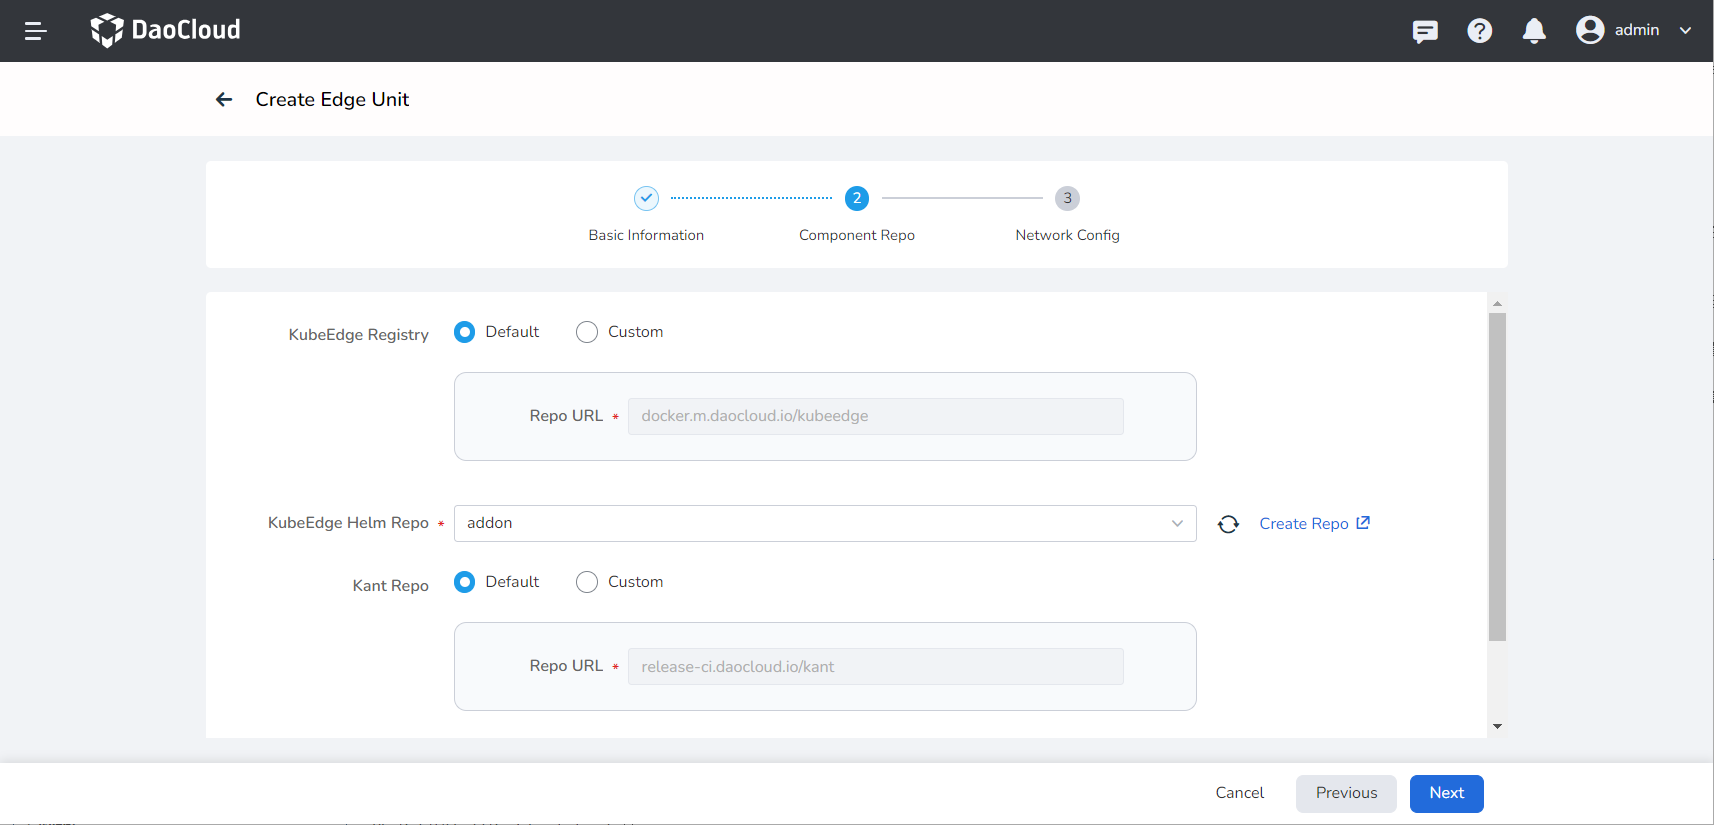Screen dimensions: 1714x825
Task: Click the Cancel button
Action: point(1240,793)
